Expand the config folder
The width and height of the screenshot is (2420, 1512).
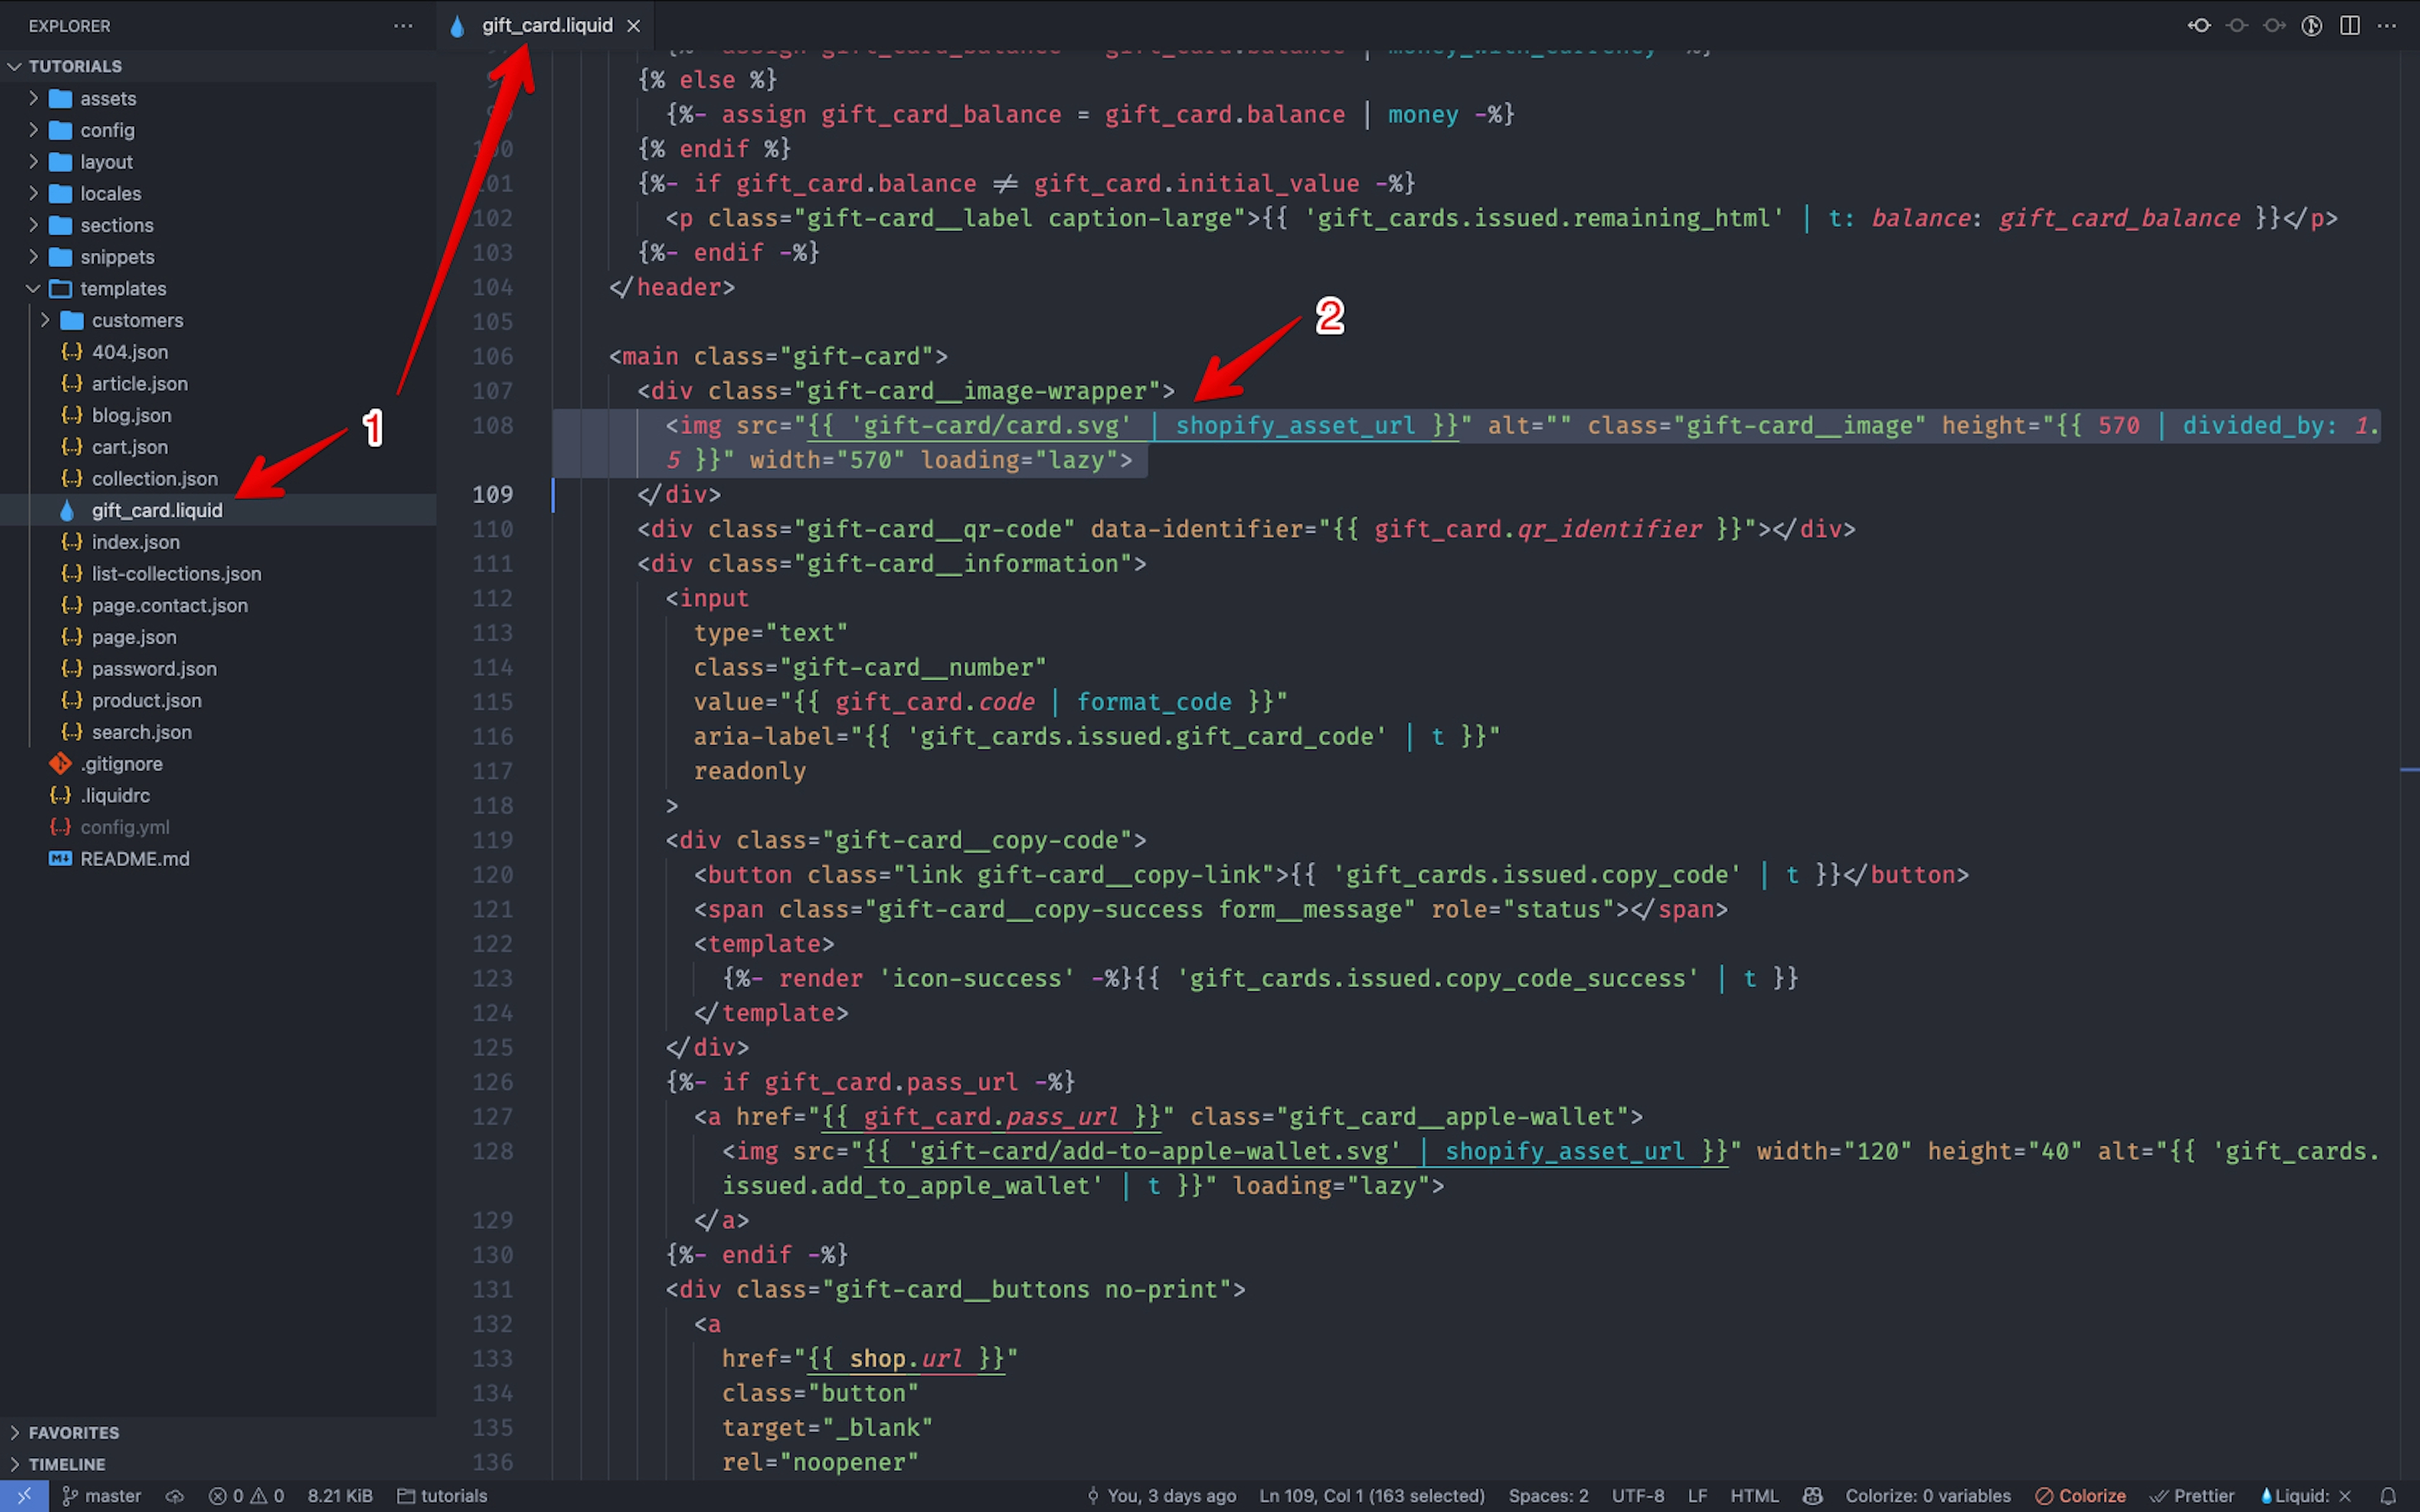(x=218, y=130)
